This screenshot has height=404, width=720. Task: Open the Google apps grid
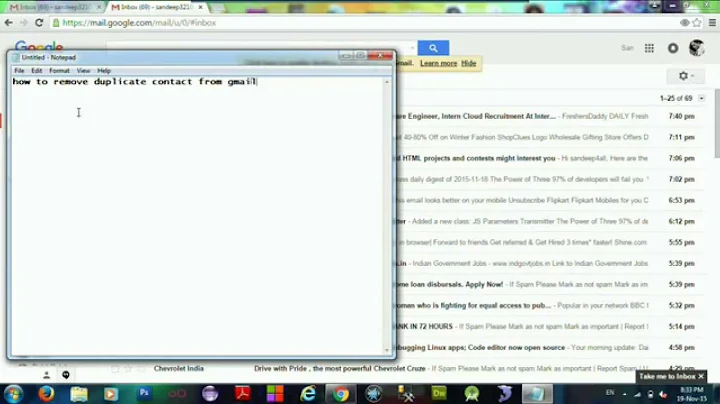point(649,48)
